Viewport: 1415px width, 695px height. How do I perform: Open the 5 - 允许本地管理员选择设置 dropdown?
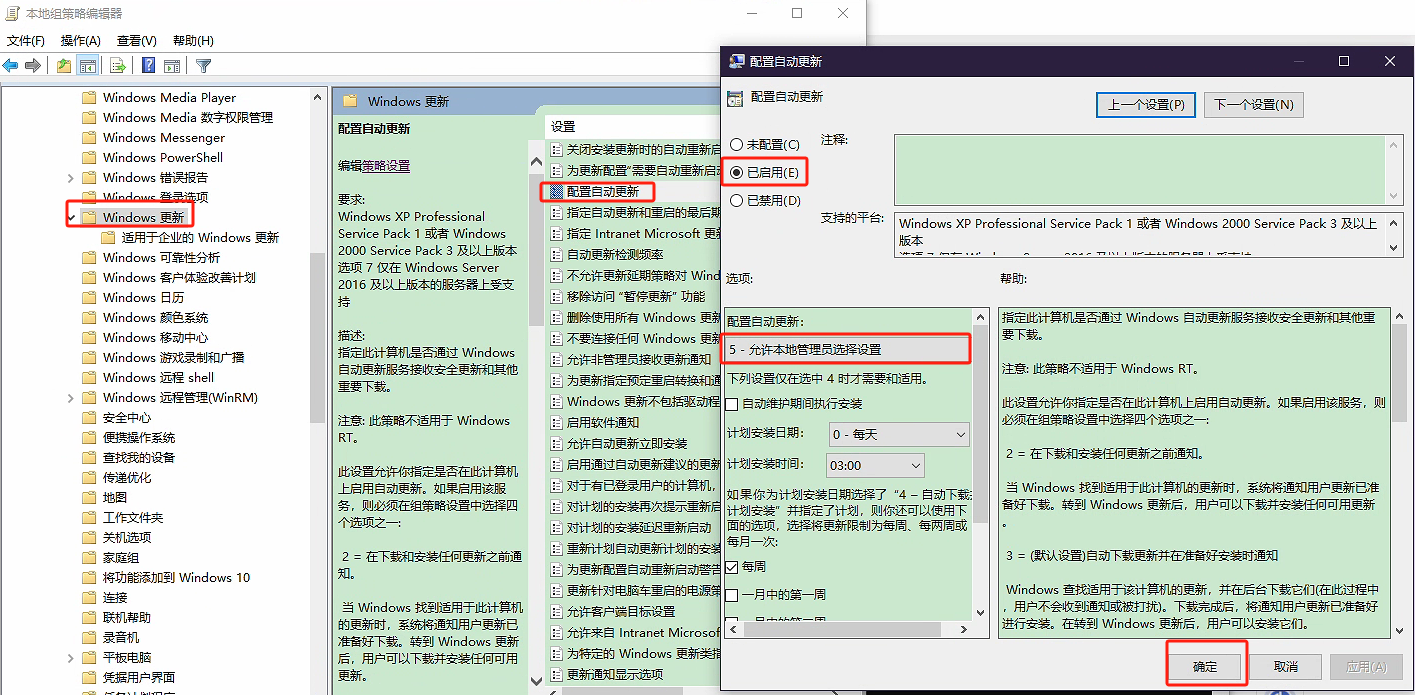[846, 349]
